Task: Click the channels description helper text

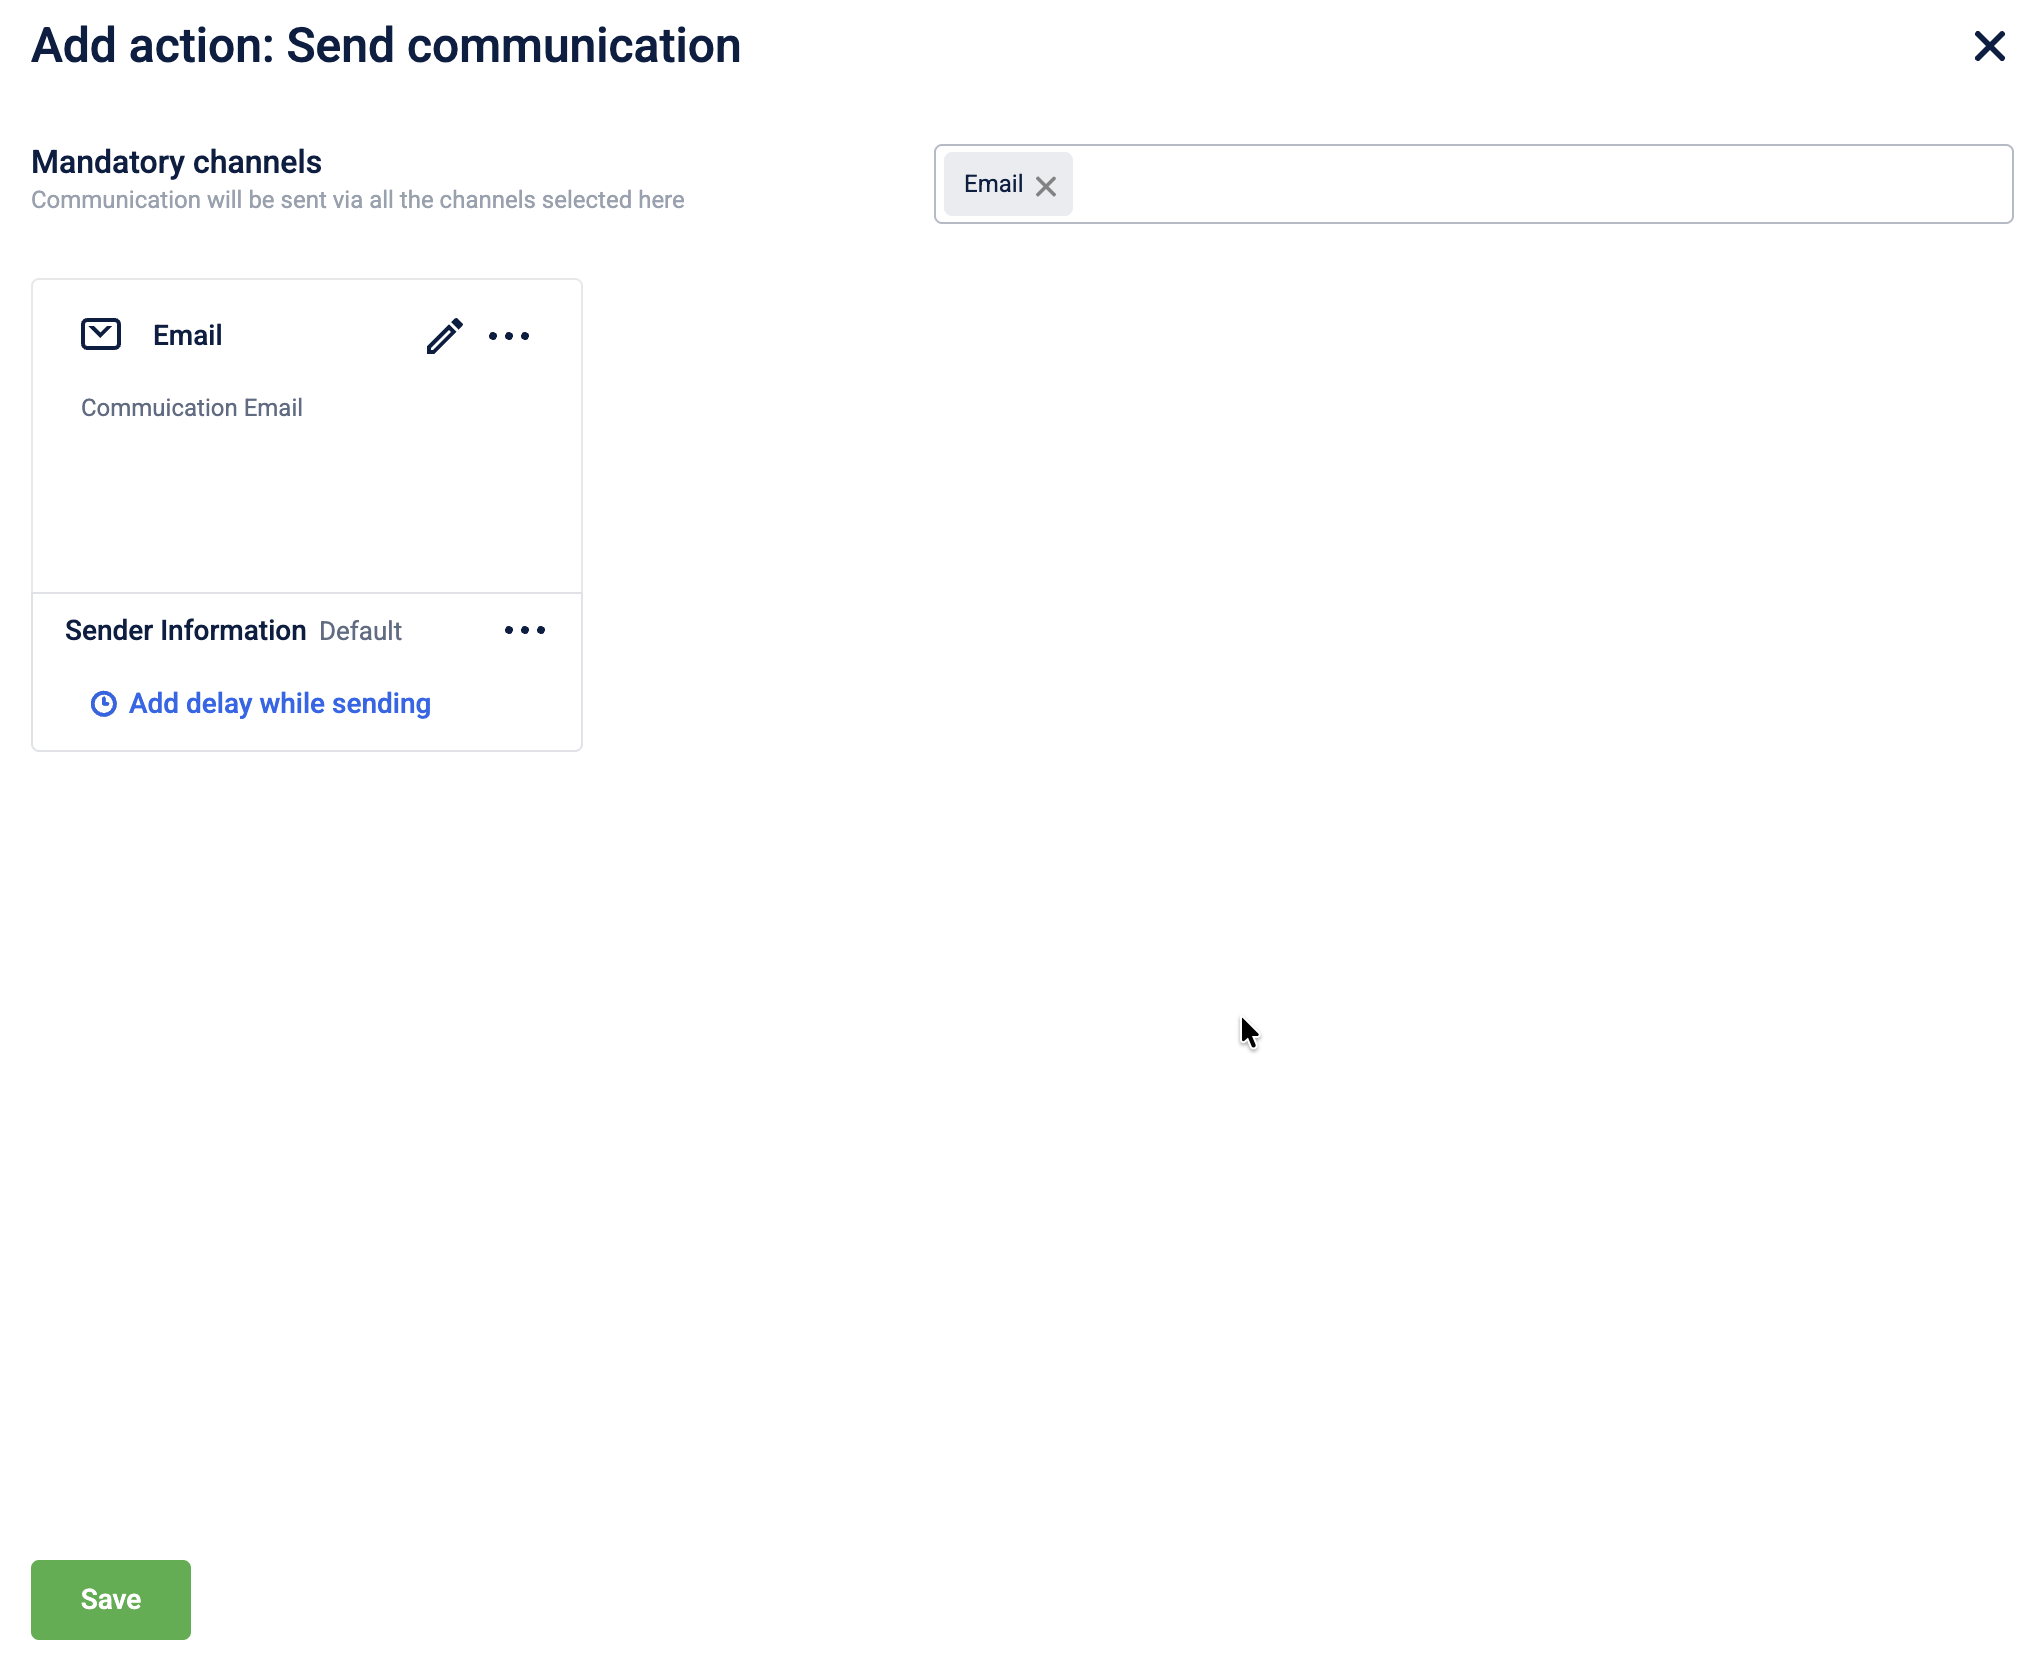Action: (x=358, y=200)
